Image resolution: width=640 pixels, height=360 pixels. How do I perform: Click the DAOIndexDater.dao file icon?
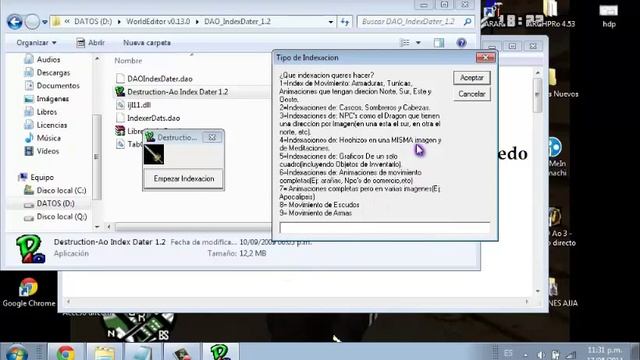point(120,78)
